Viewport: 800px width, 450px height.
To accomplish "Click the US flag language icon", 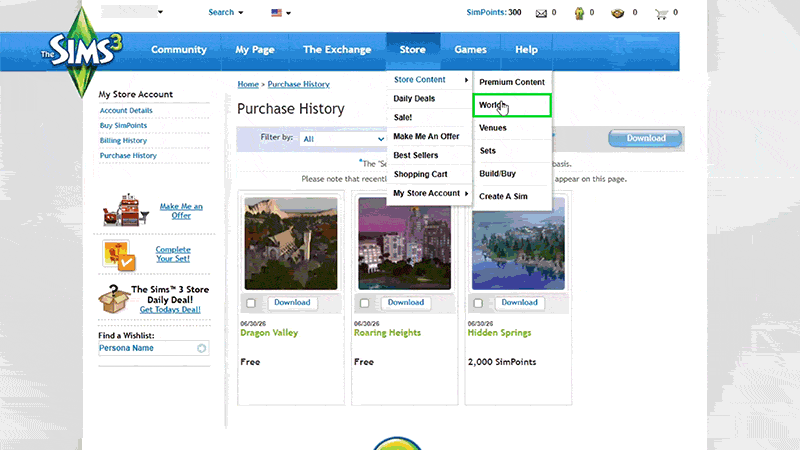I will (277, 13).
